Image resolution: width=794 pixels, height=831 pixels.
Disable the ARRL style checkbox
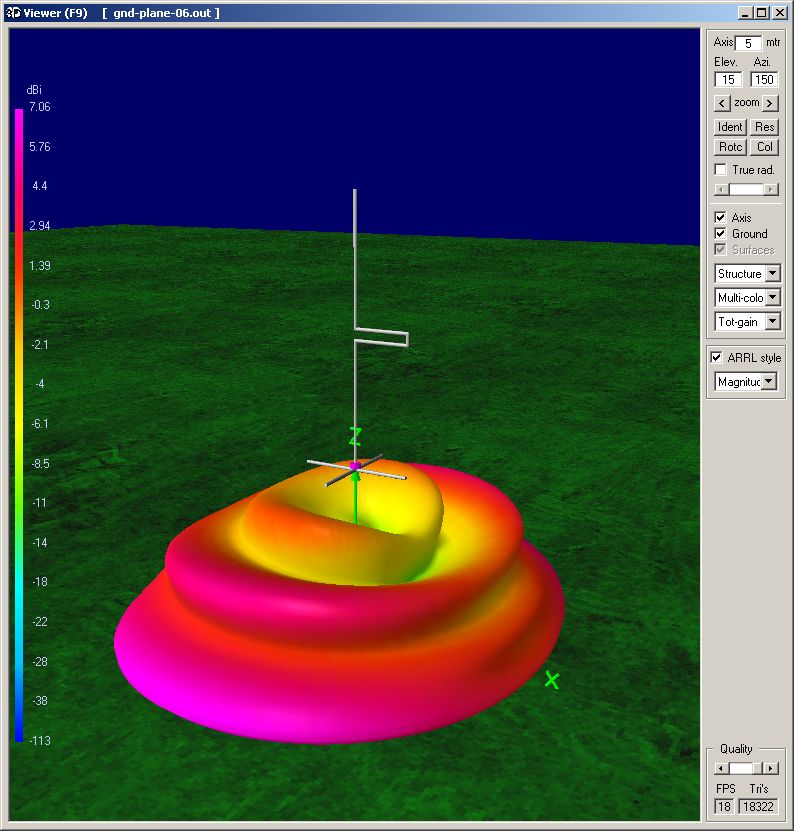point(716,357)
